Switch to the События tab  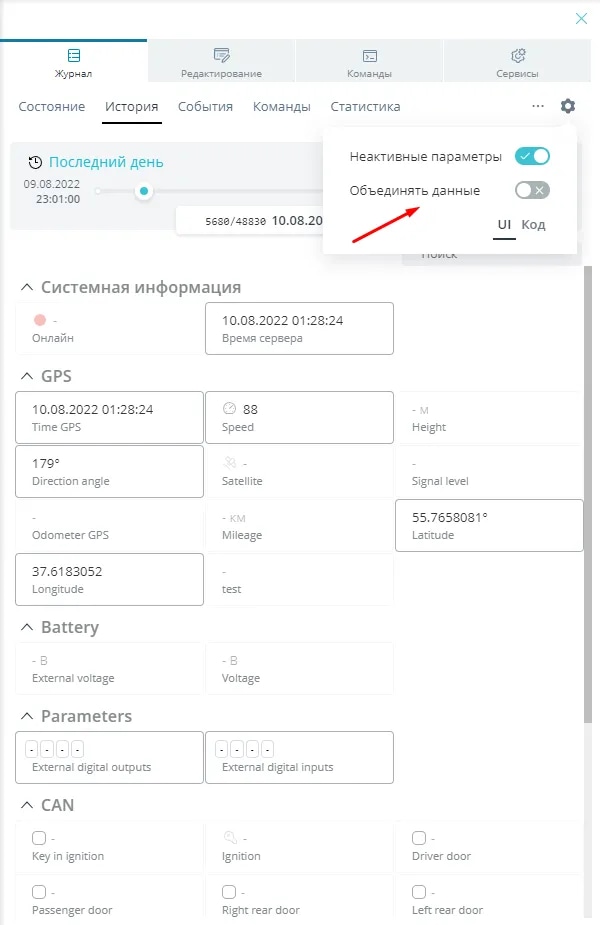point(205,107)
